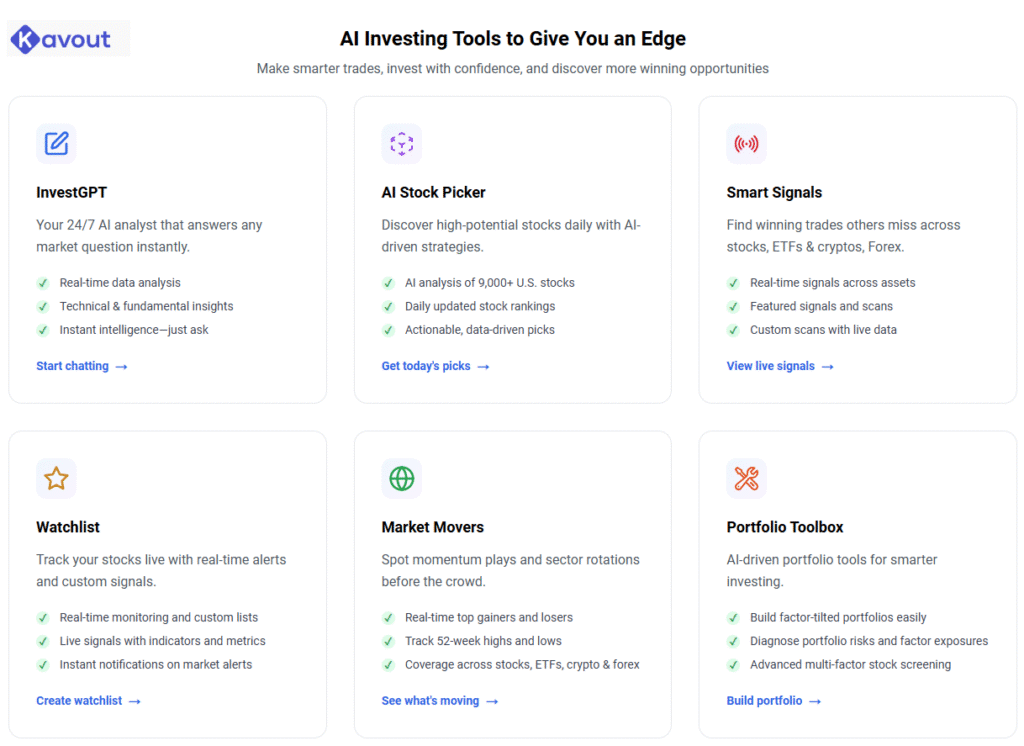Click the InvestGPT pencil edit icon
The image size is (1024, 746).
point(56,144)
